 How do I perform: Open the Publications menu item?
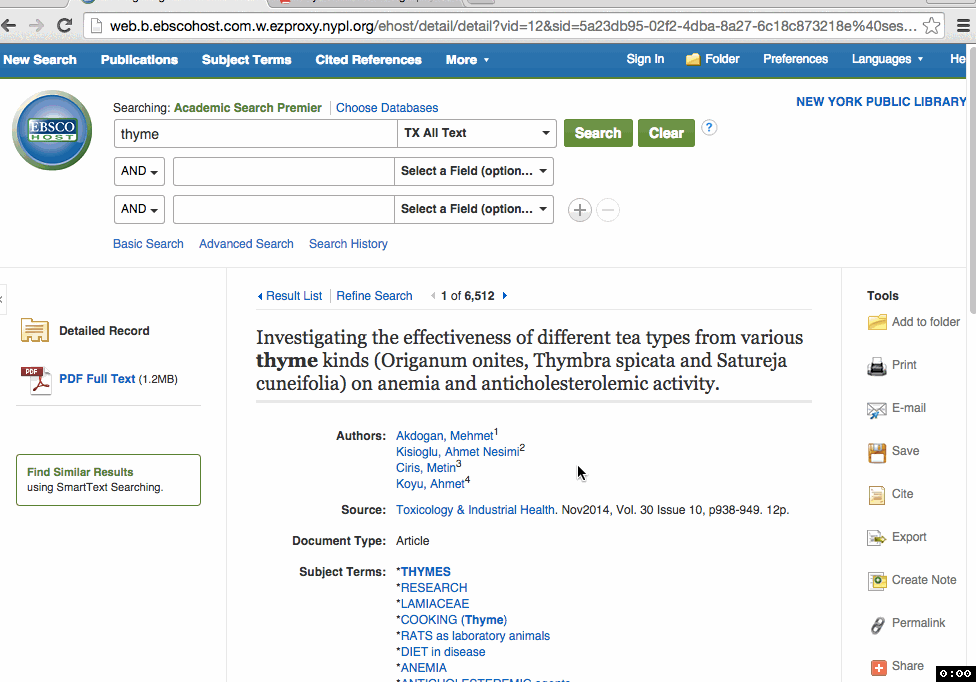click(x=139, y=60)
